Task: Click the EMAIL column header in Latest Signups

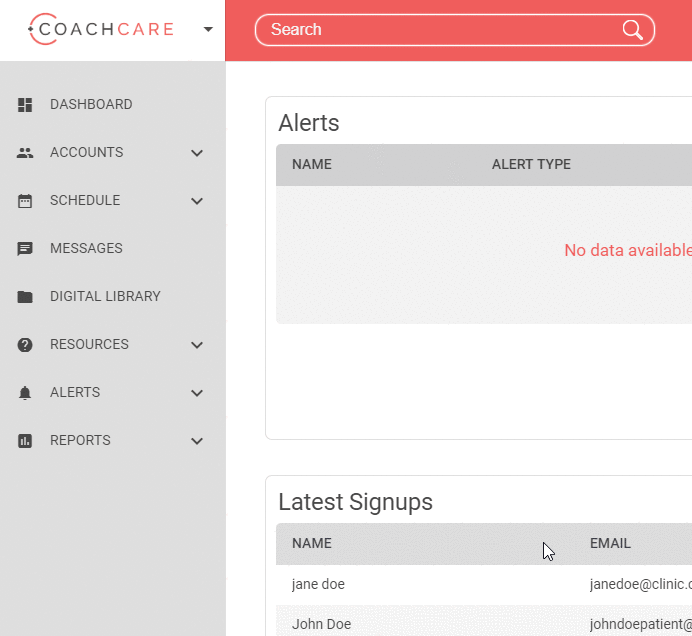Action: (610, 543)
